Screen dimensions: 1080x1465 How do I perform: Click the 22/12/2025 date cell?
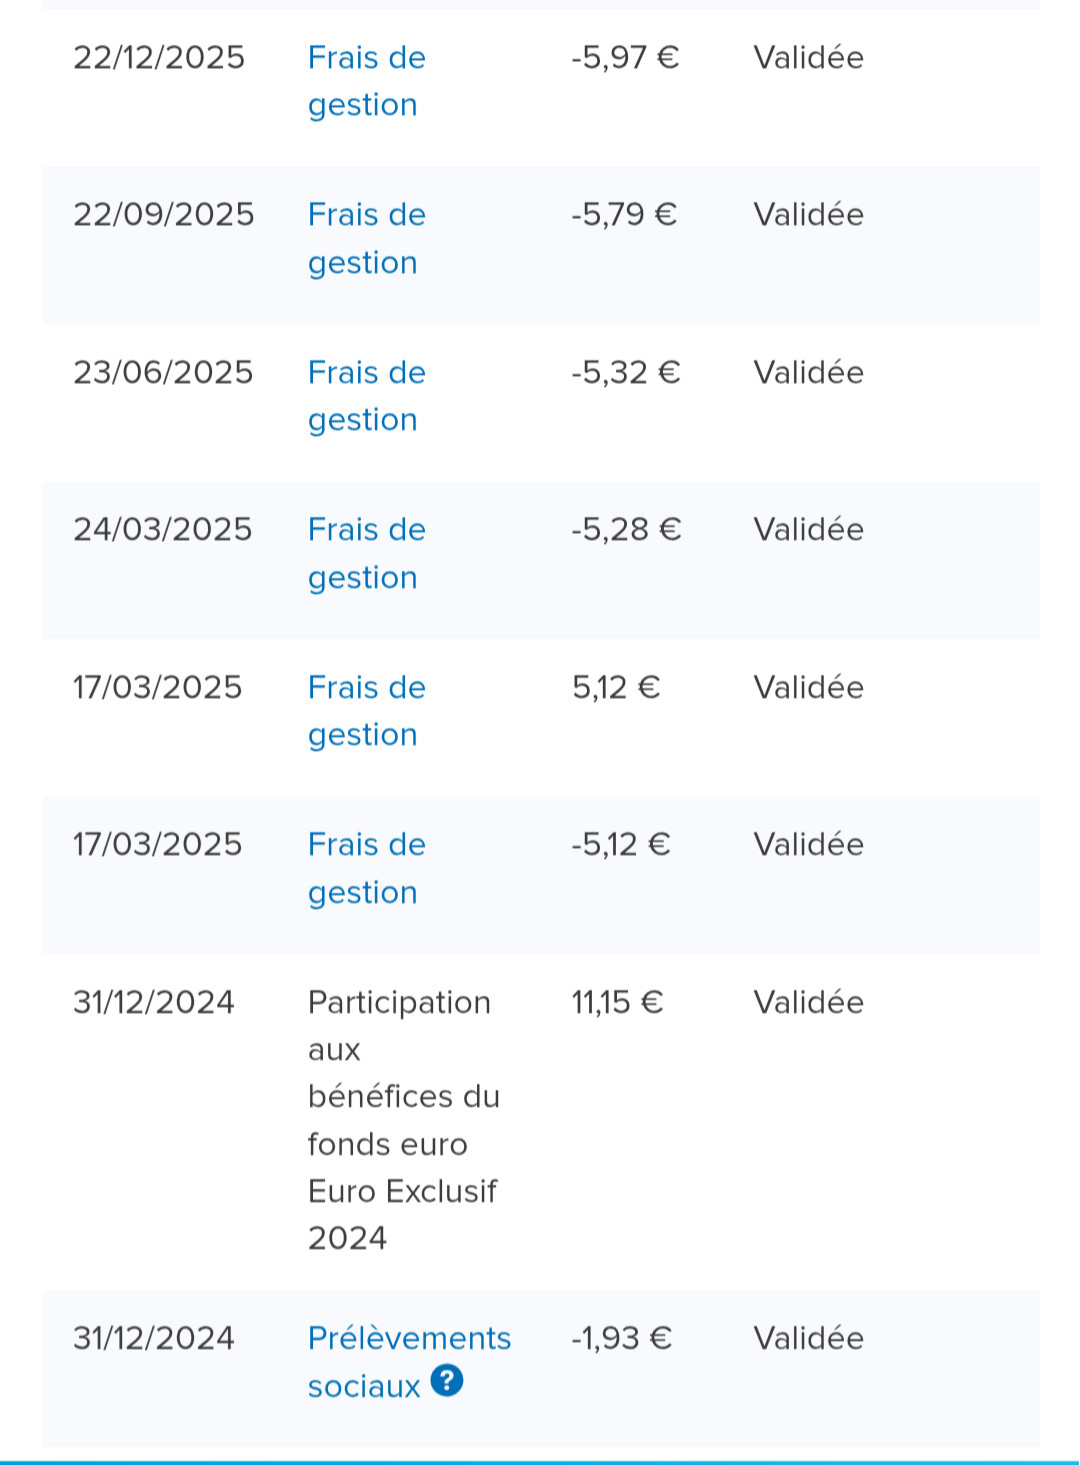(x=159, y=58)
